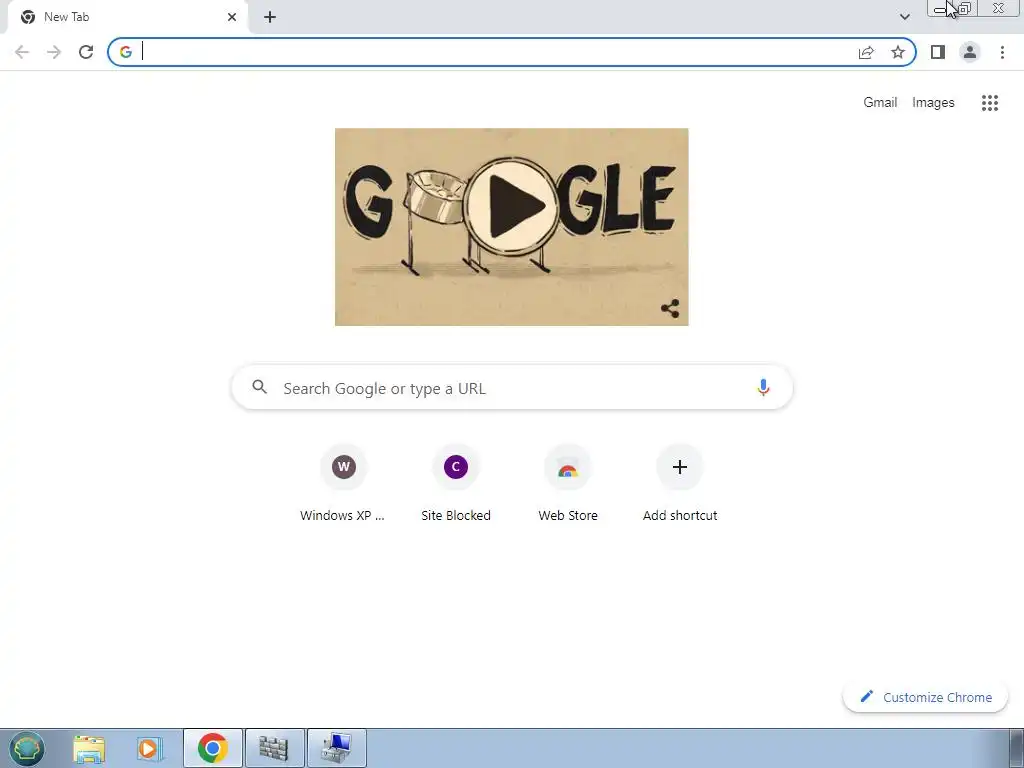Expand the tab search dropdown arrow
This screenshot has width=1024, height=768.
tap(904, 17)
